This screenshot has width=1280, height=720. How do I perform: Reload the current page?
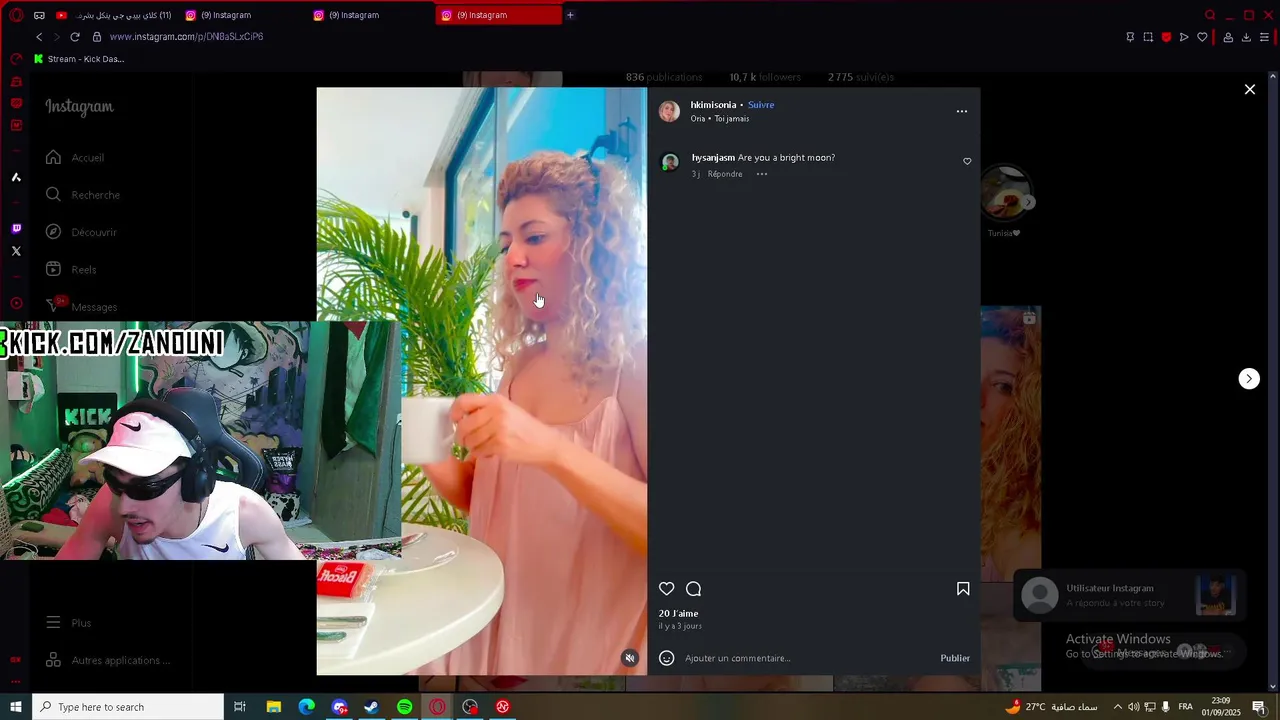74,37
